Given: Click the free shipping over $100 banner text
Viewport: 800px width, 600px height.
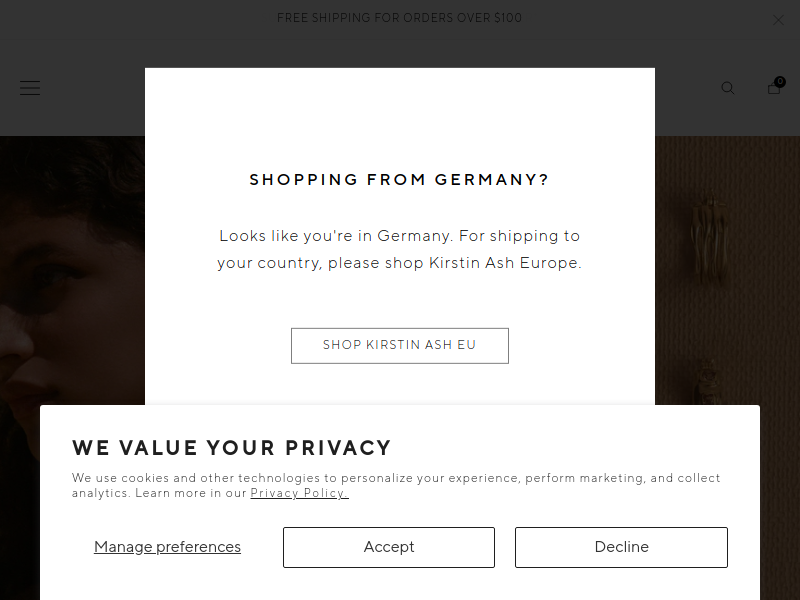Looking at the screenshot, I should (399, 18).
